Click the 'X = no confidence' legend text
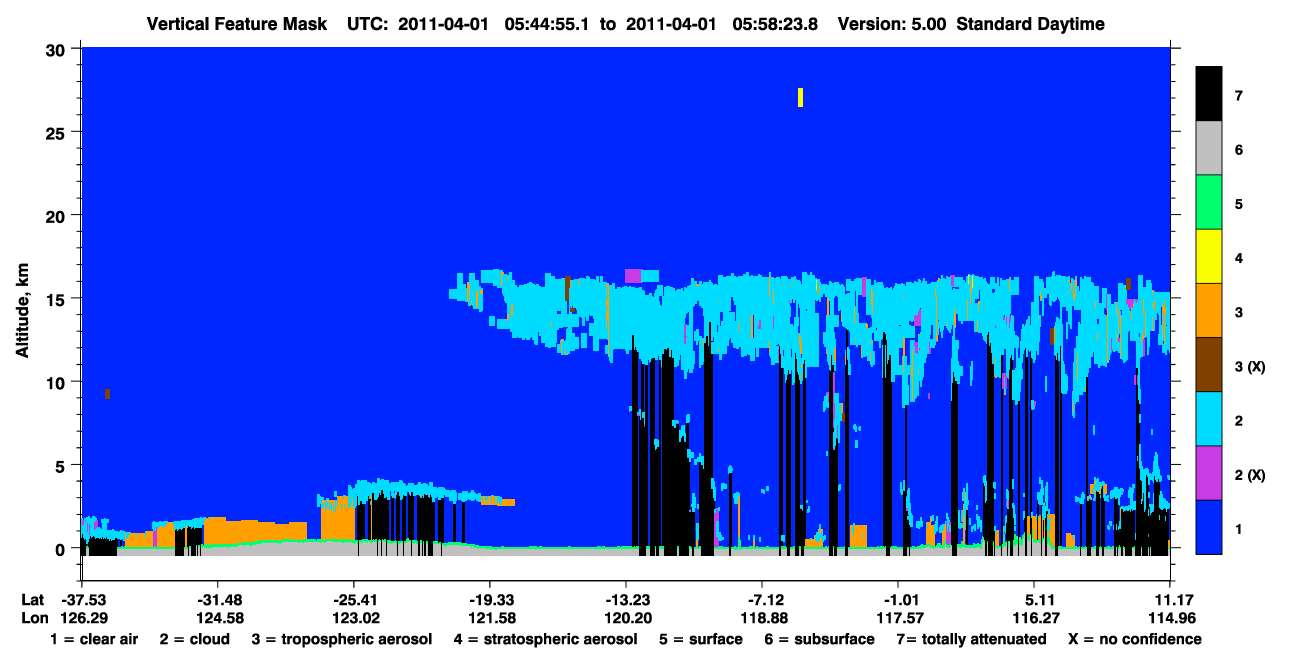This screenshot has height=667, width=1300. point(1135,639)
